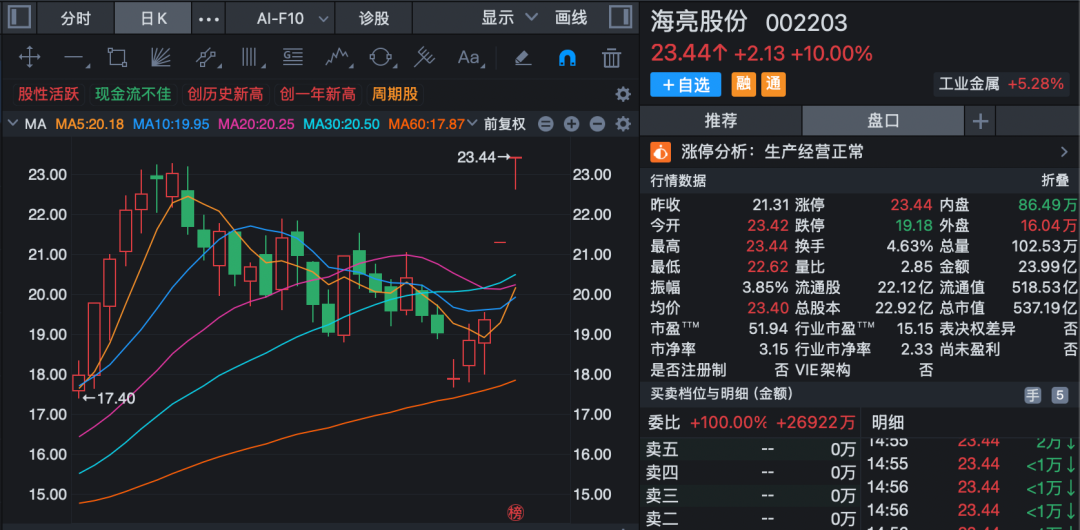Zoom in chart with plus icon

click(x=572, y=124)
